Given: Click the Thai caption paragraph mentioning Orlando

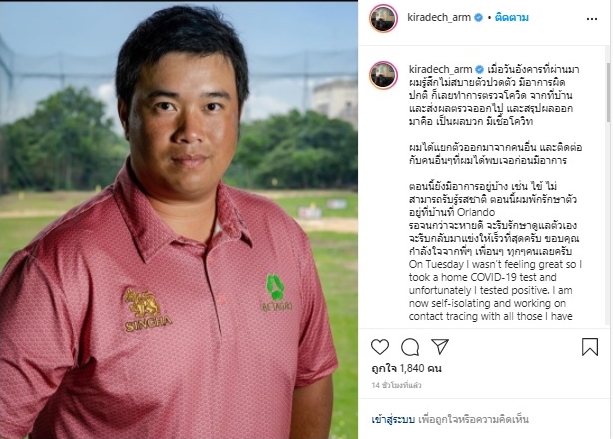Looking at the screenshot, I should pos(494,219).
